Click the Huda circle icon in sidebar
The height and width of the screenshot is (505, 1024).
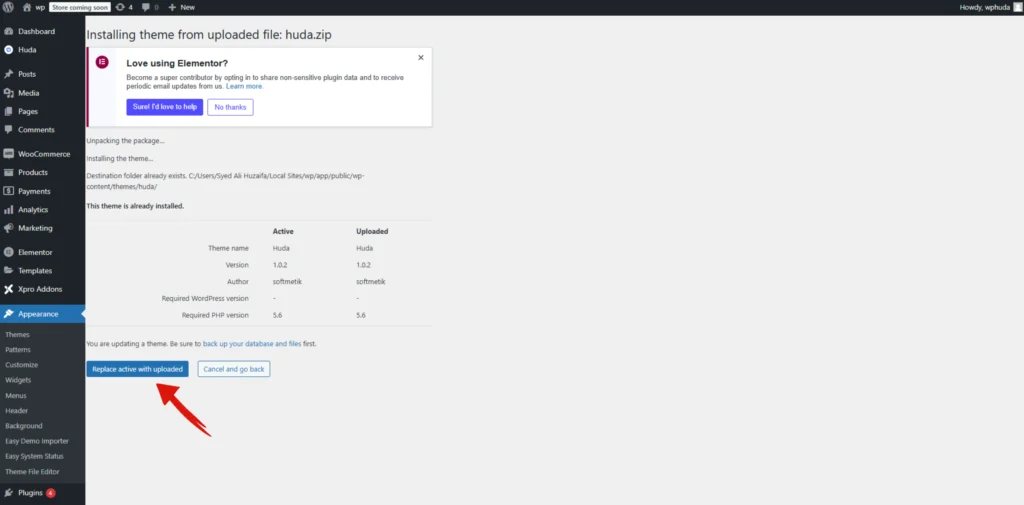coord(8,50)
